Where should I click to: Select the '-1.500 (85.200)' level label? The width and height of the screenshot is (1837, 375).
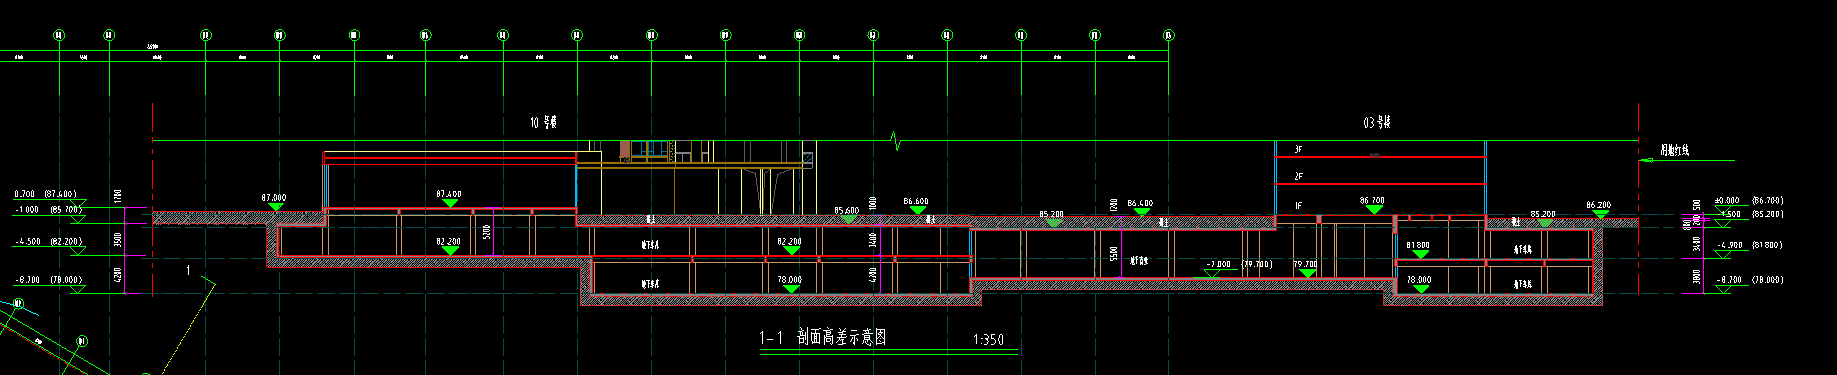click(1751, 214)
